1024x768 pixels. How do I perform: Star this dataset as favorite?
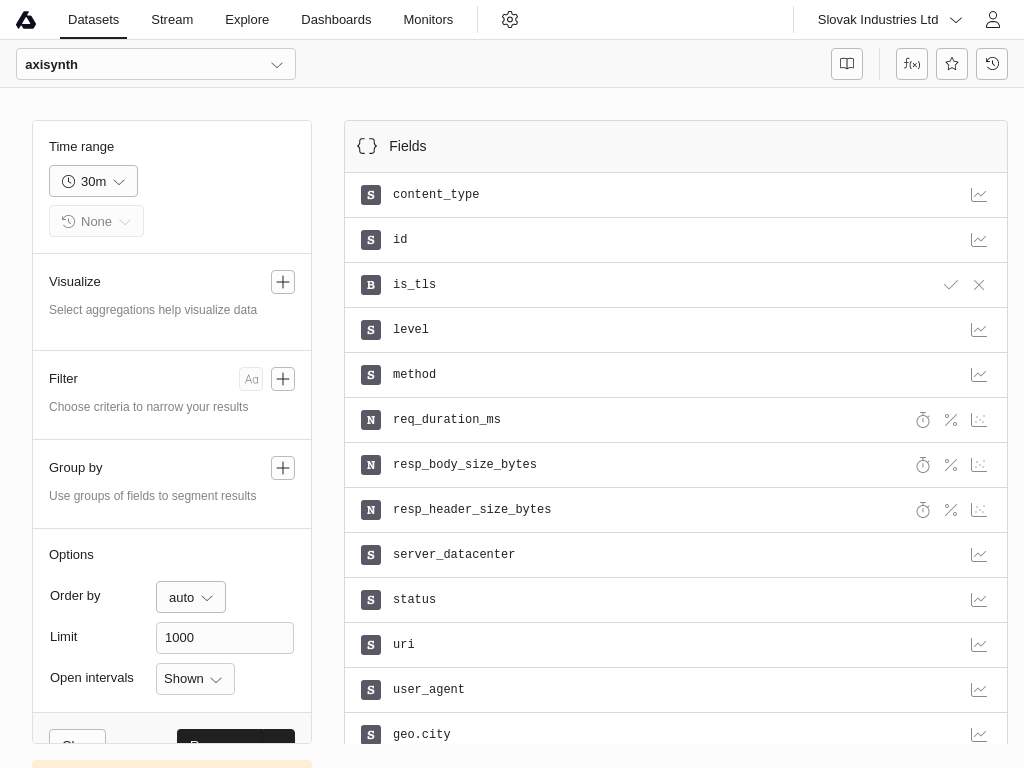pyautogui.click(x=952, y=64)
